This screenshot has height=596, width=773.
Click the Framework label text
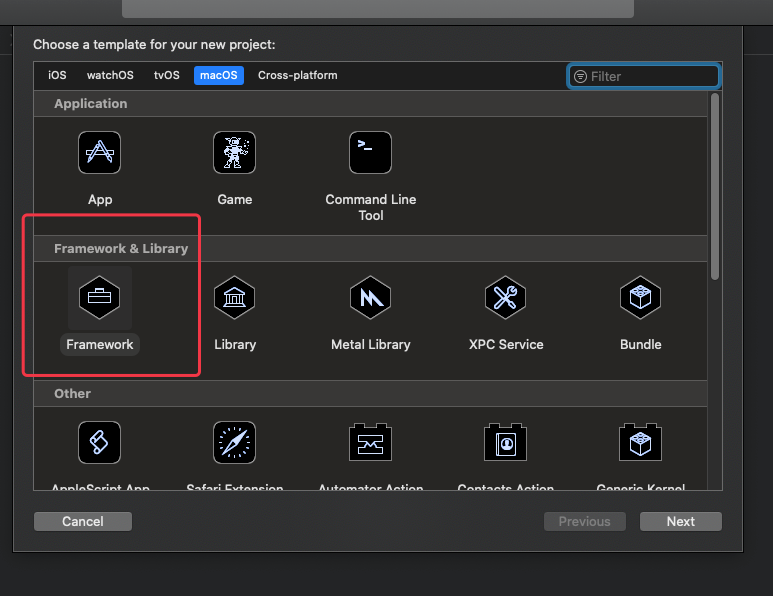coord(100,345)
